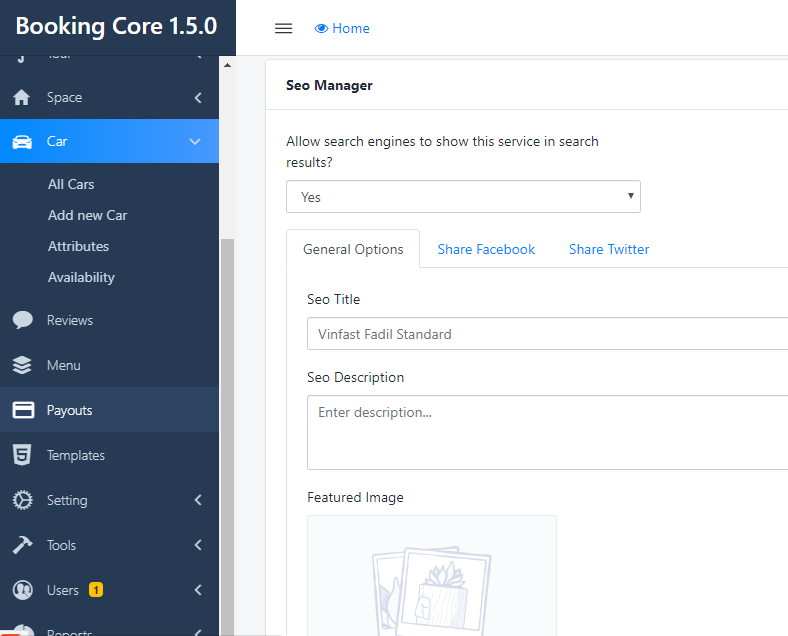The height and width of the screenshot is (636, 788).
Task: Click the Tools hammer icon
Action: coord(22,546)
